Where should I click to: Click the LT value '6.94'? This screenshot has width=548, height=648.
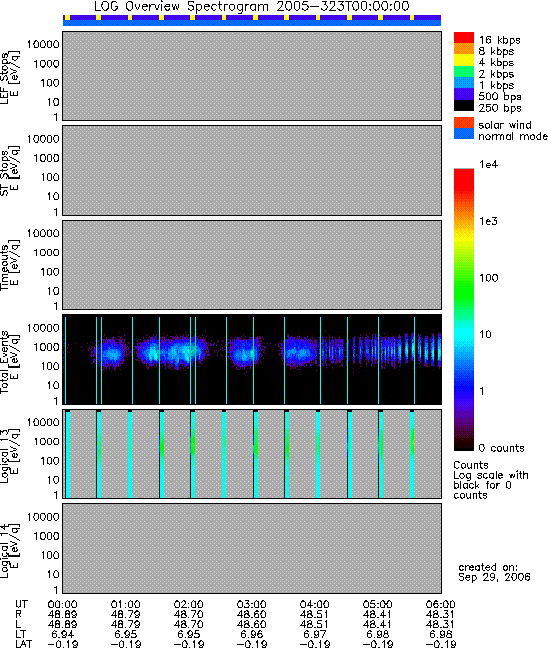62,634
